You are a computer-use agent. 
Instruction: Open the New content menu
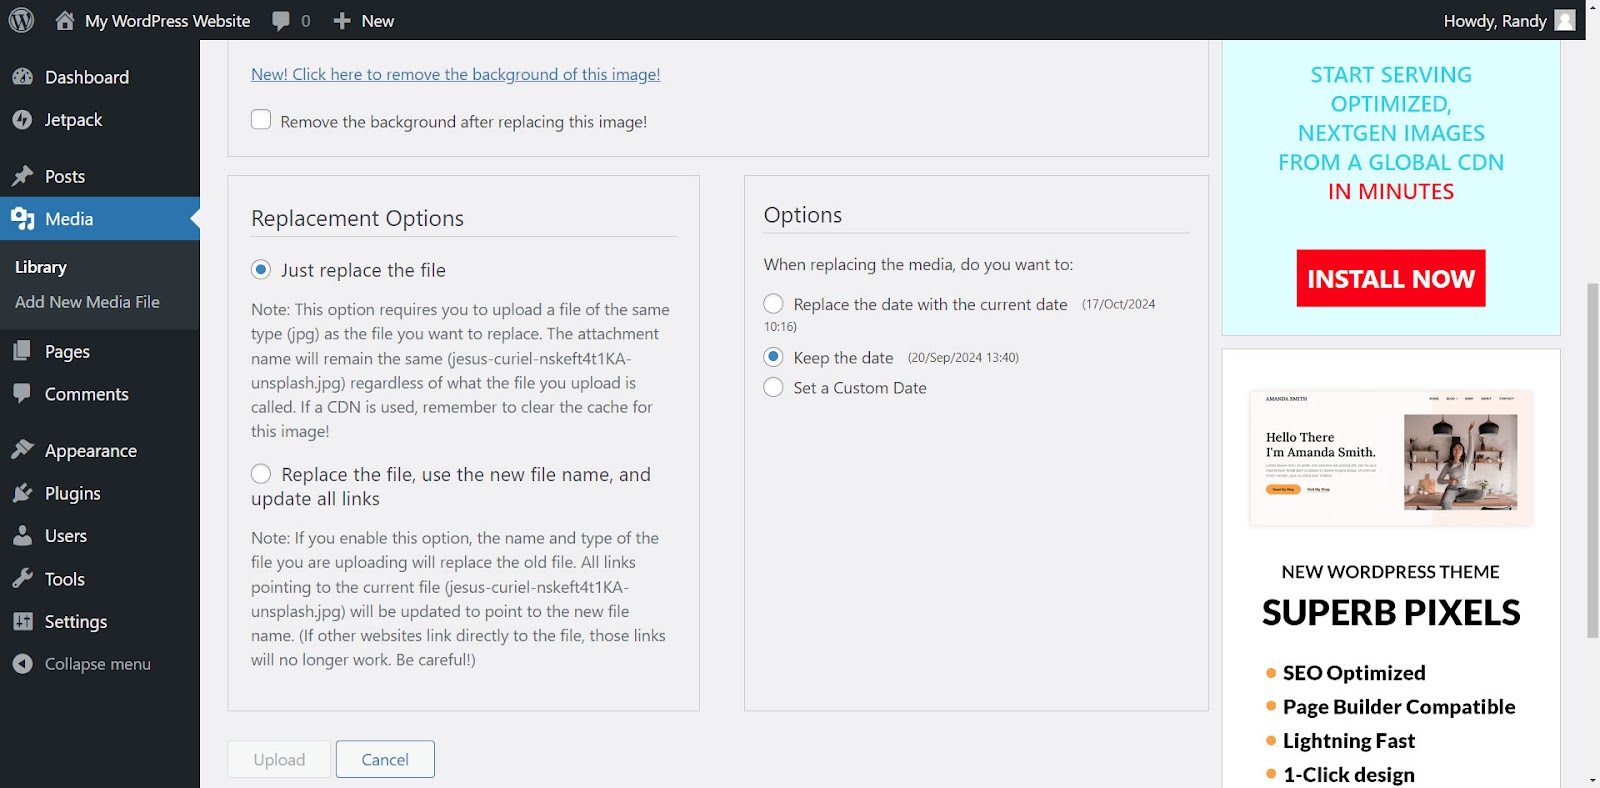tap(364, 21)
